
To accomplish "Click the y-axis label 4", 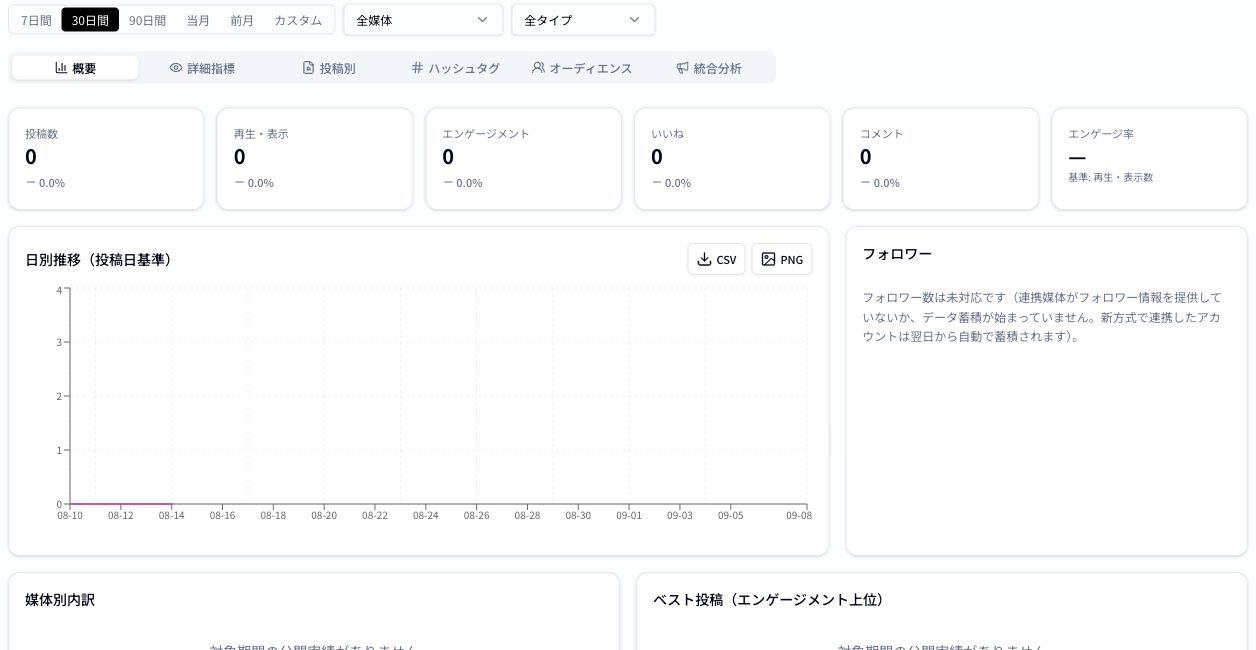I will pos(59,290).
